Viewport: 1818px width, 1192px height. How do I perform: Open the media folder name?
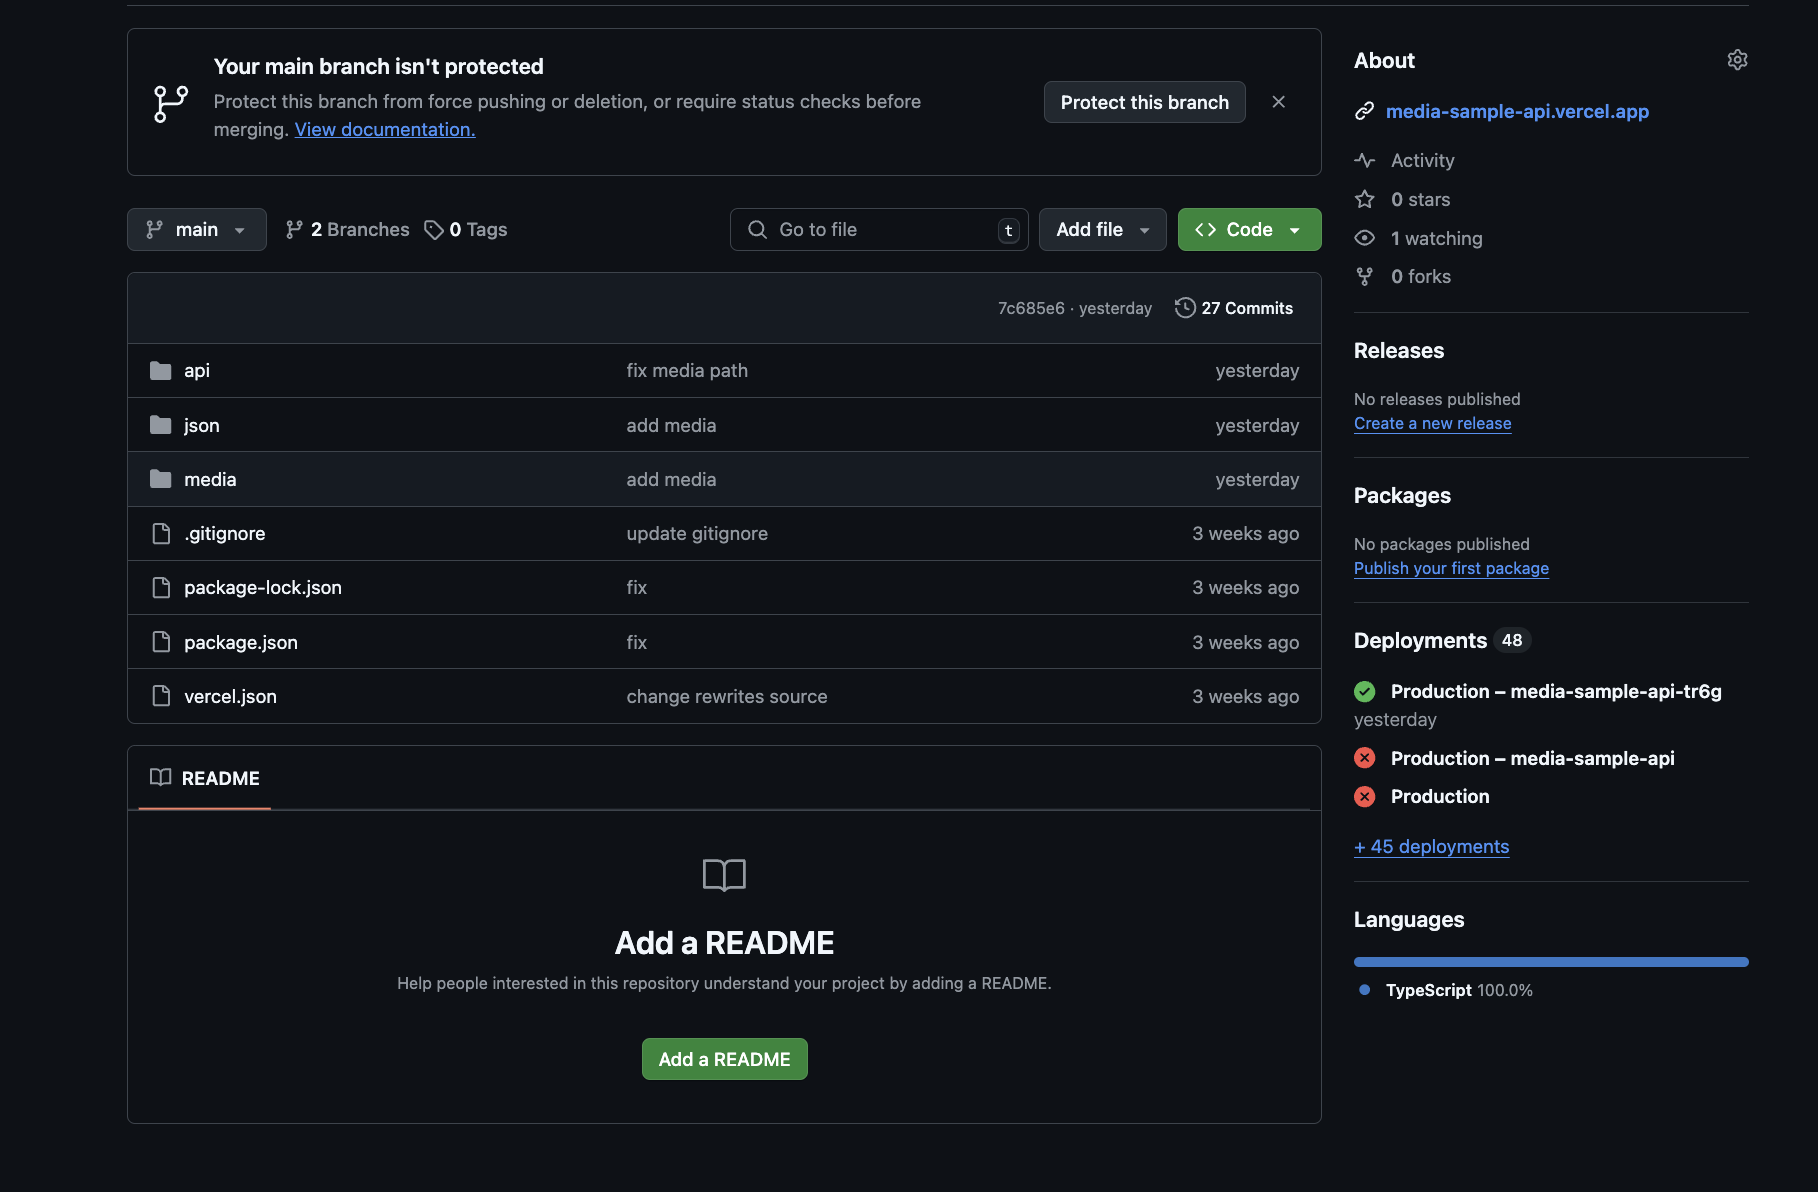pyautogui.click(x=210, y=479)
